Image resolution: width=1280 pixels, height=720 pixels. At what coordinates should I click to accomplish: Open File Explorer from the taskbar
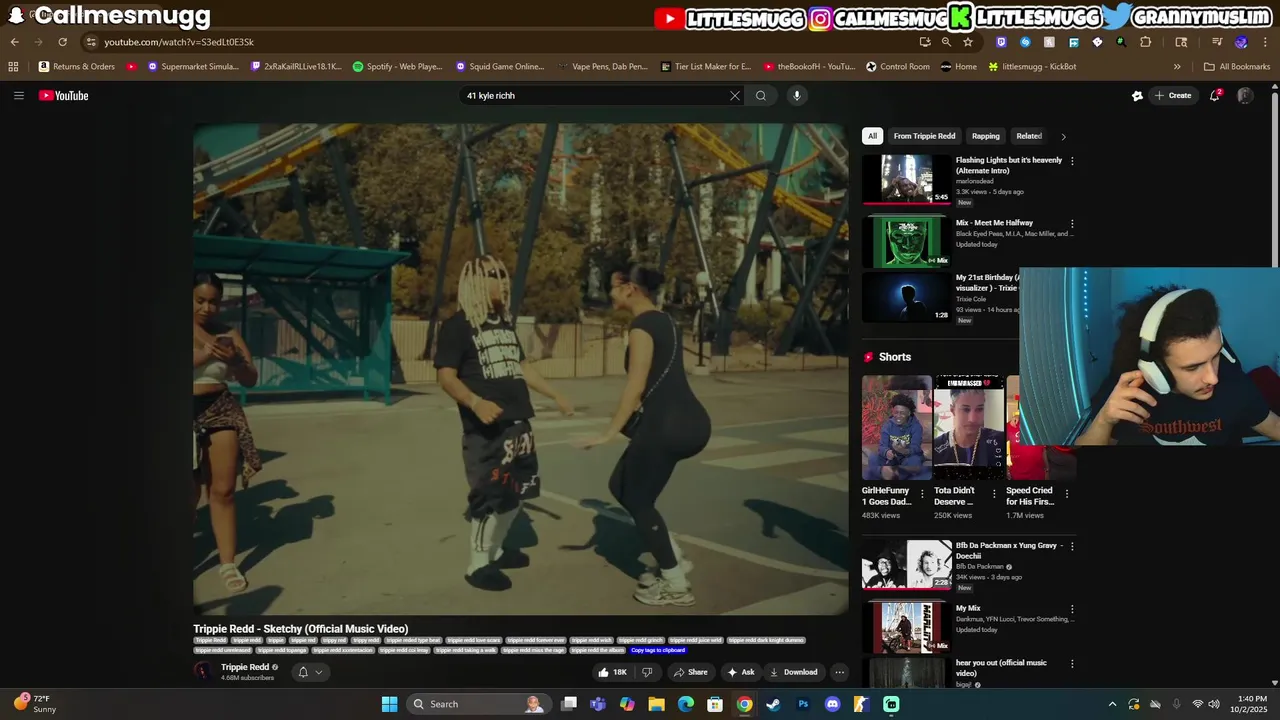(x=656, y=704)
